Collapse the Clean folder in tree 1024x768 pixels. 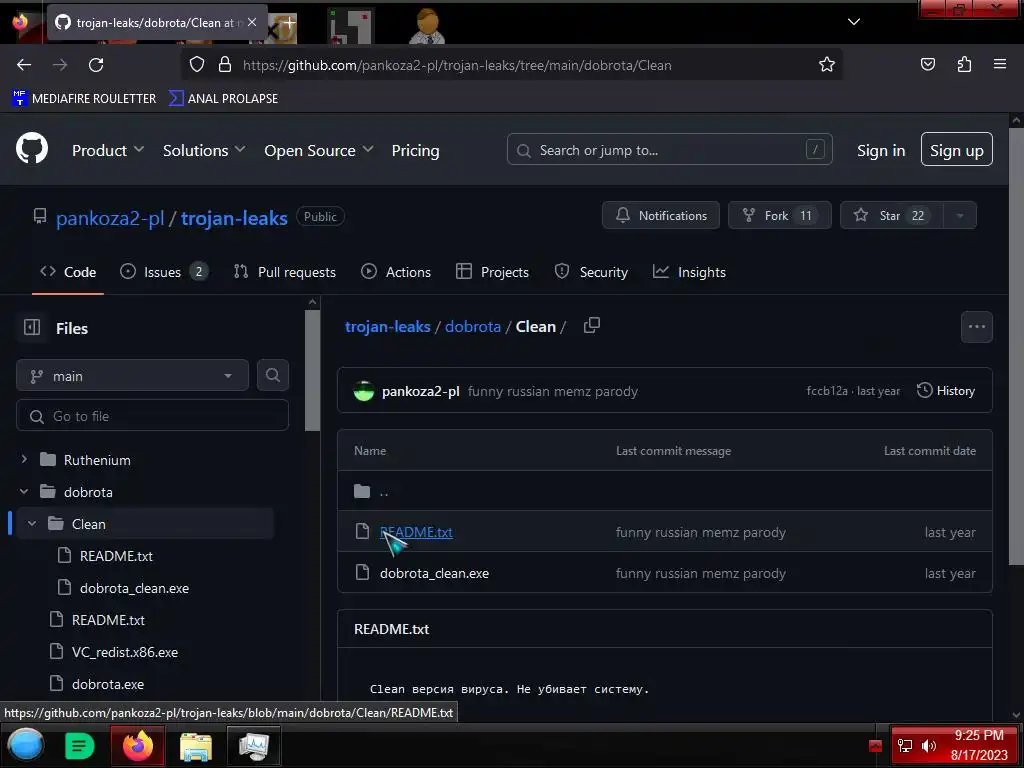(x=32, y=523)
